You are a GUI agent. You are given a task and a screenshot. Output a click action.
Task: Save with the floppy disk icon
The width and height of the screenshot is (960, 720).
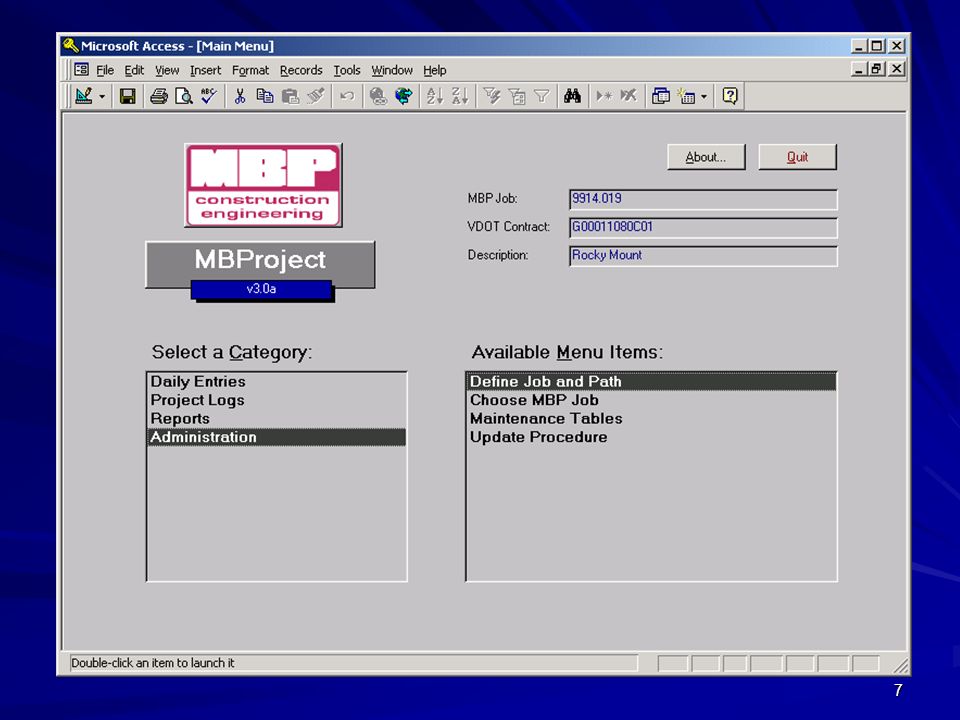tap(127, 96)
